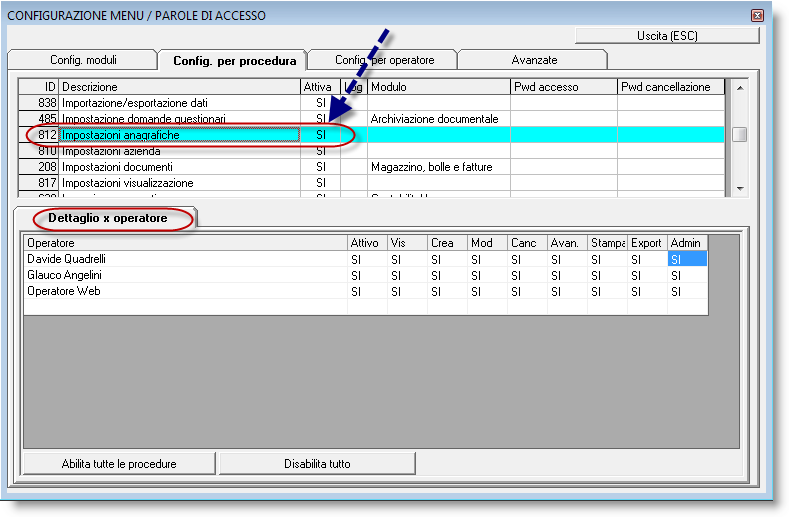Viewport: 789px width, 517px height.
Task: Sort by Descrizione column header
Action: point(180,87)
